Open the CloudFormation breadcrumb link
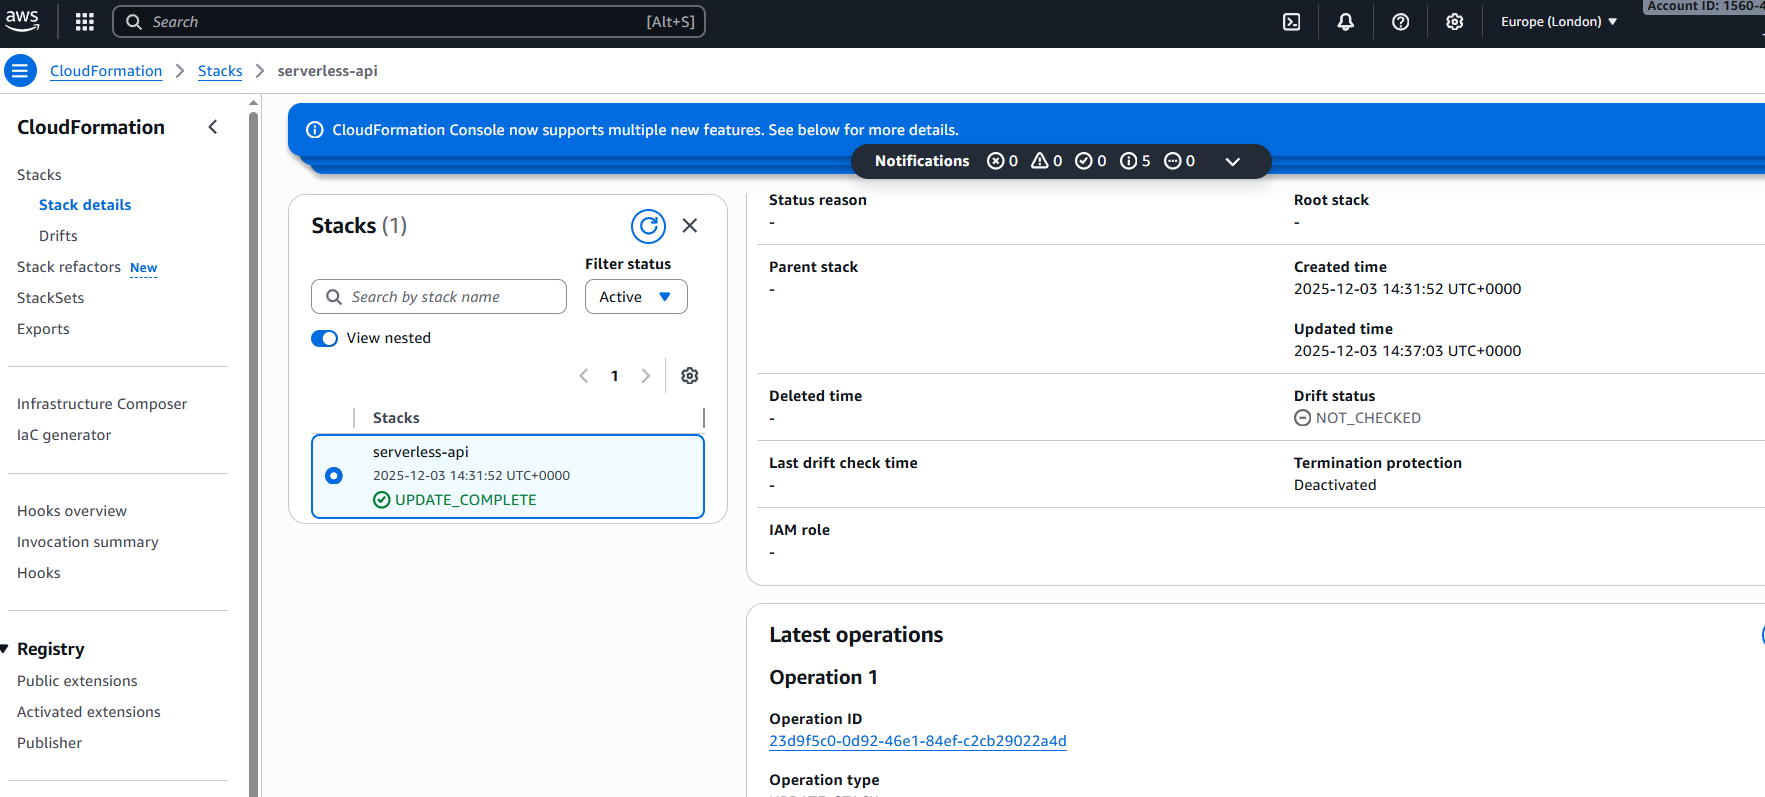 [x=106, y=71]
